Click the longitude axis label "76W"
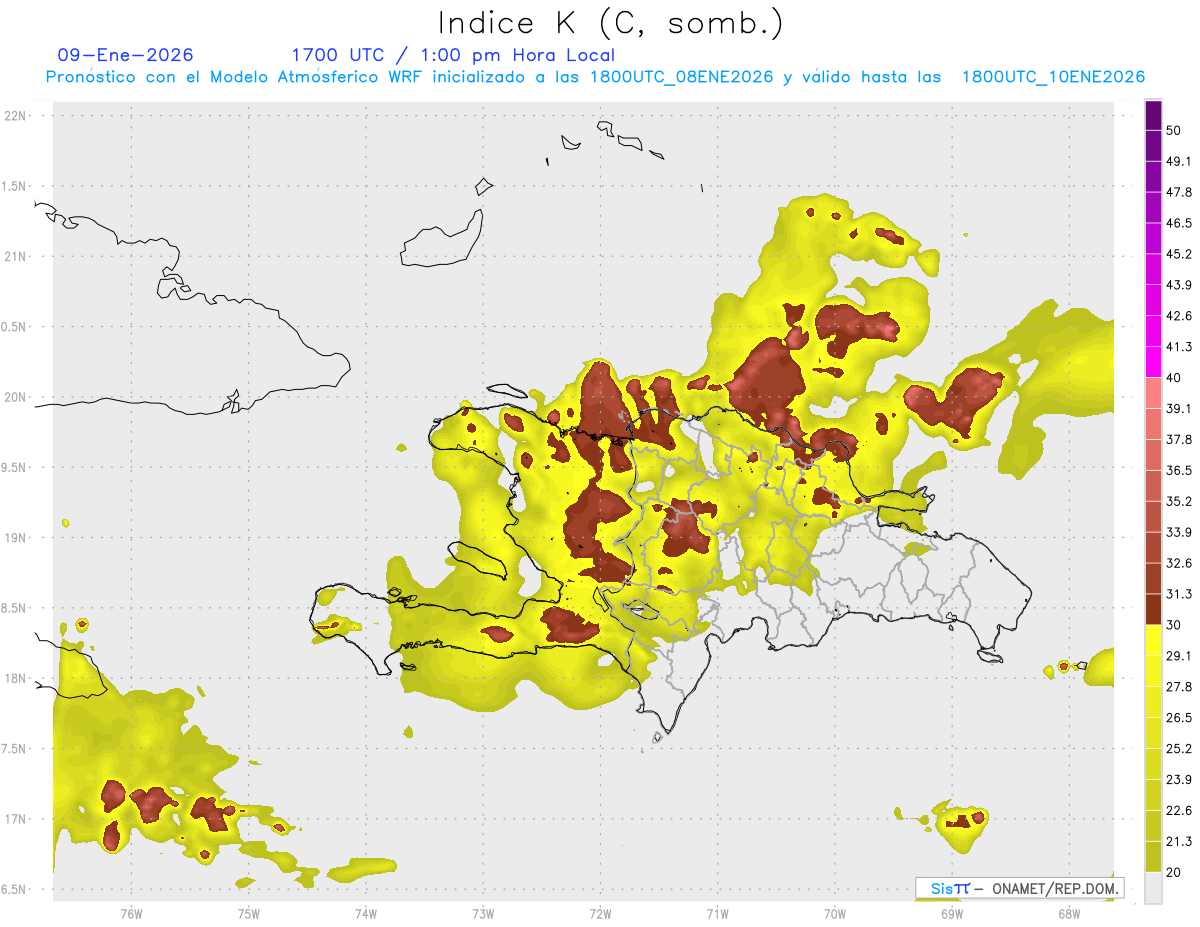1200x927 pixels. coord(131,914)
